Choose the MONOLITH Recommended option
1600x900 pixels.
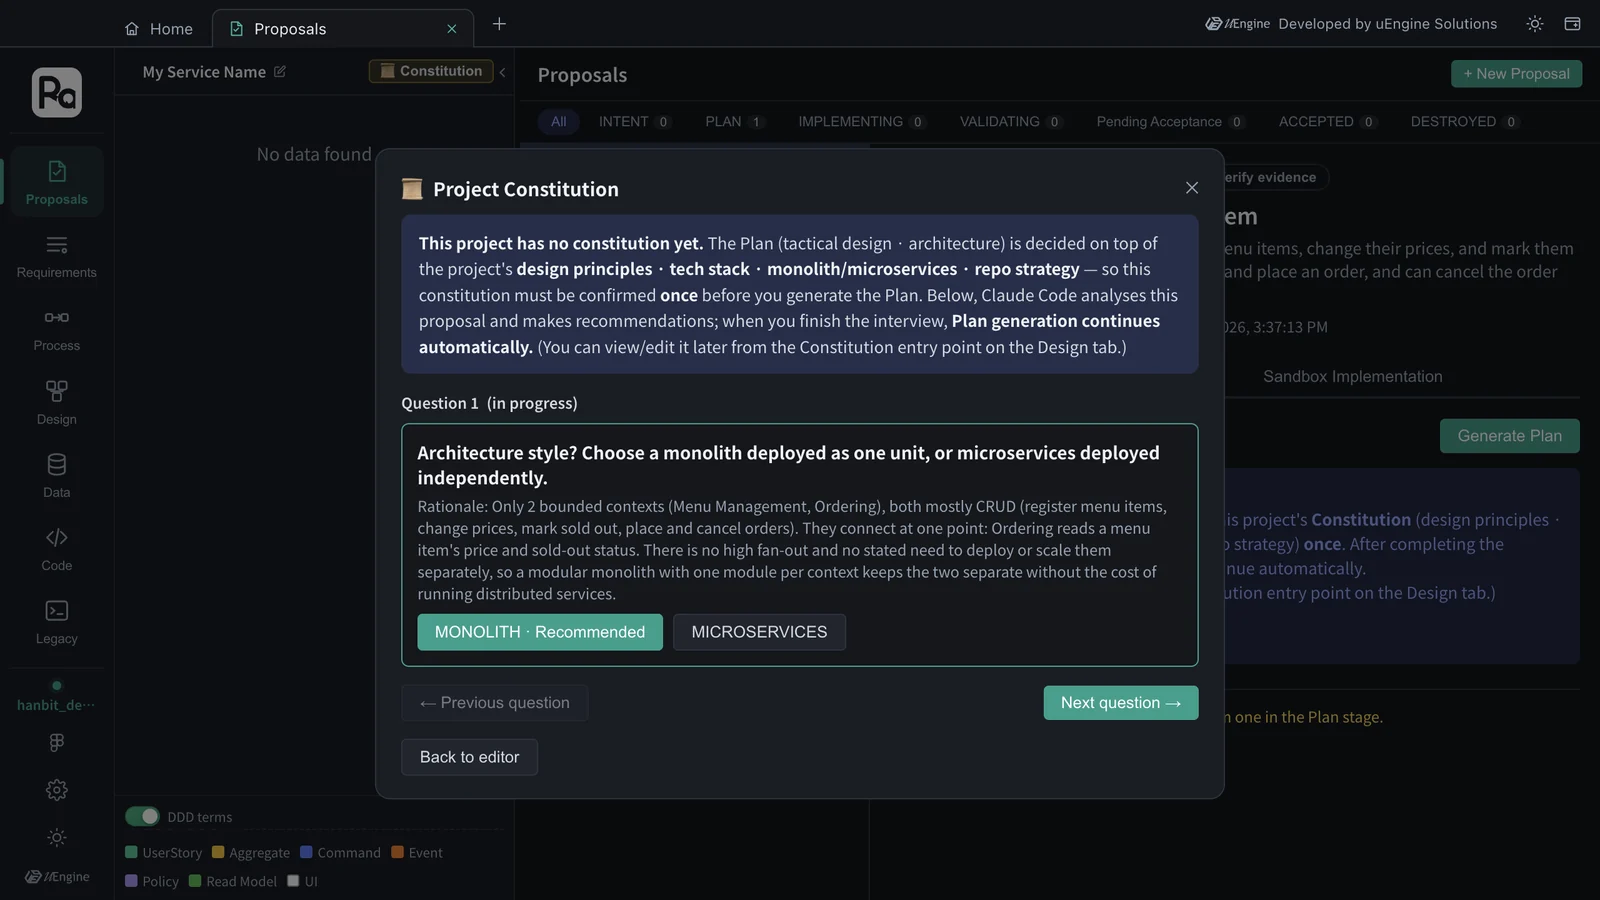540,632
